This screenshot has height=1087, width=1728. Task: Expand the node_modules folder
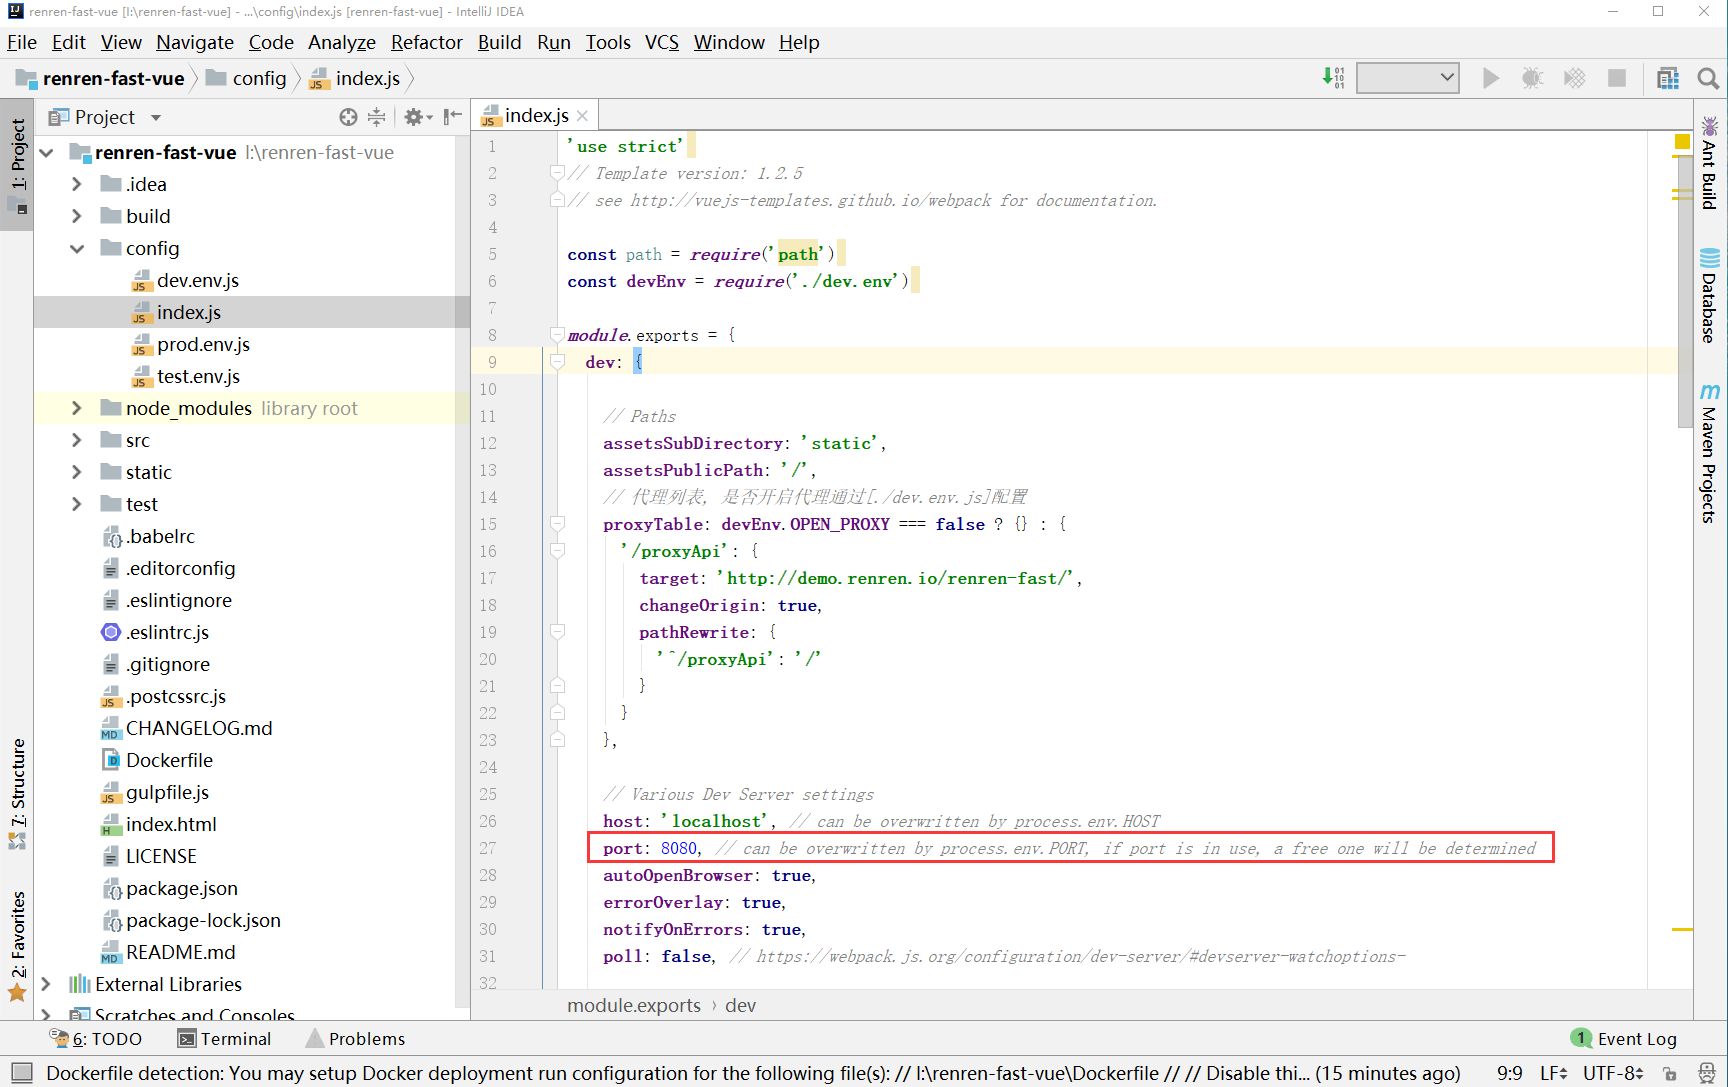click(77, 408)
